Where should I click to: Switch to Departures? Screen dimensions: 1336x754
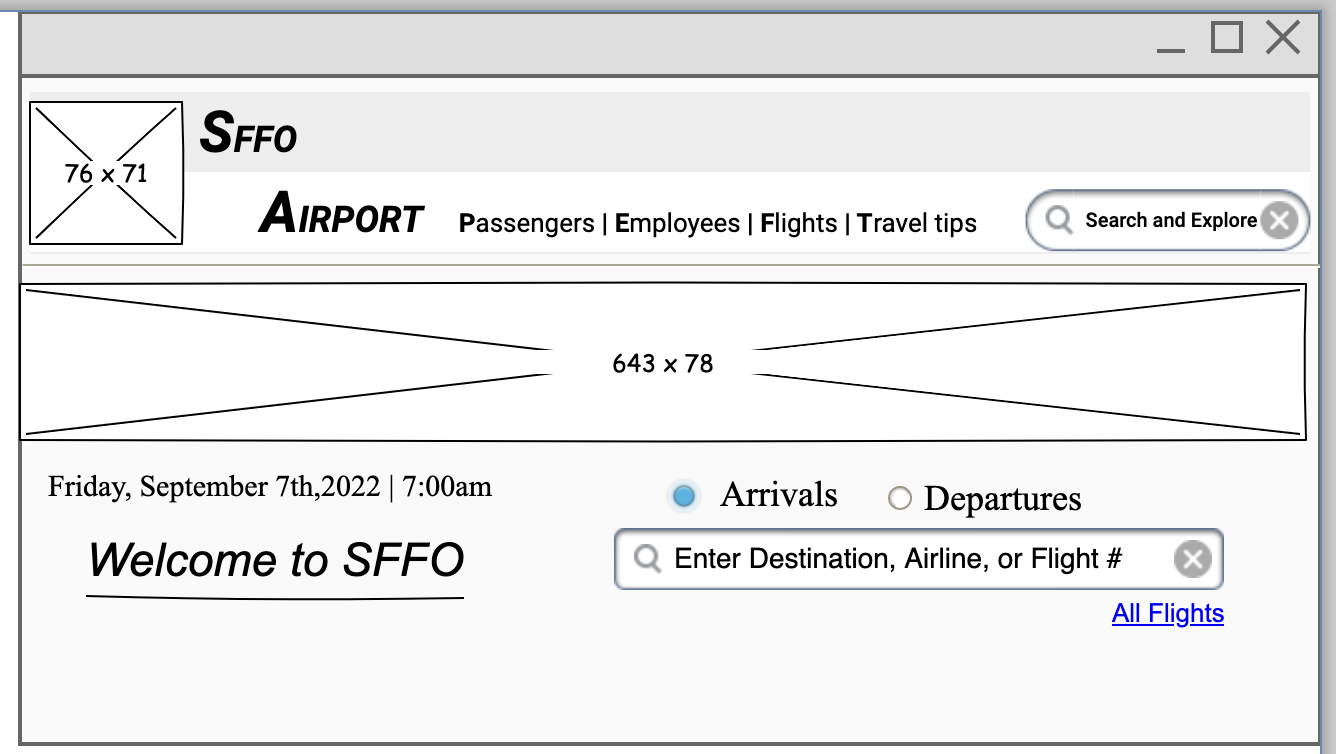pyautogui.click(x=901, y=497)
